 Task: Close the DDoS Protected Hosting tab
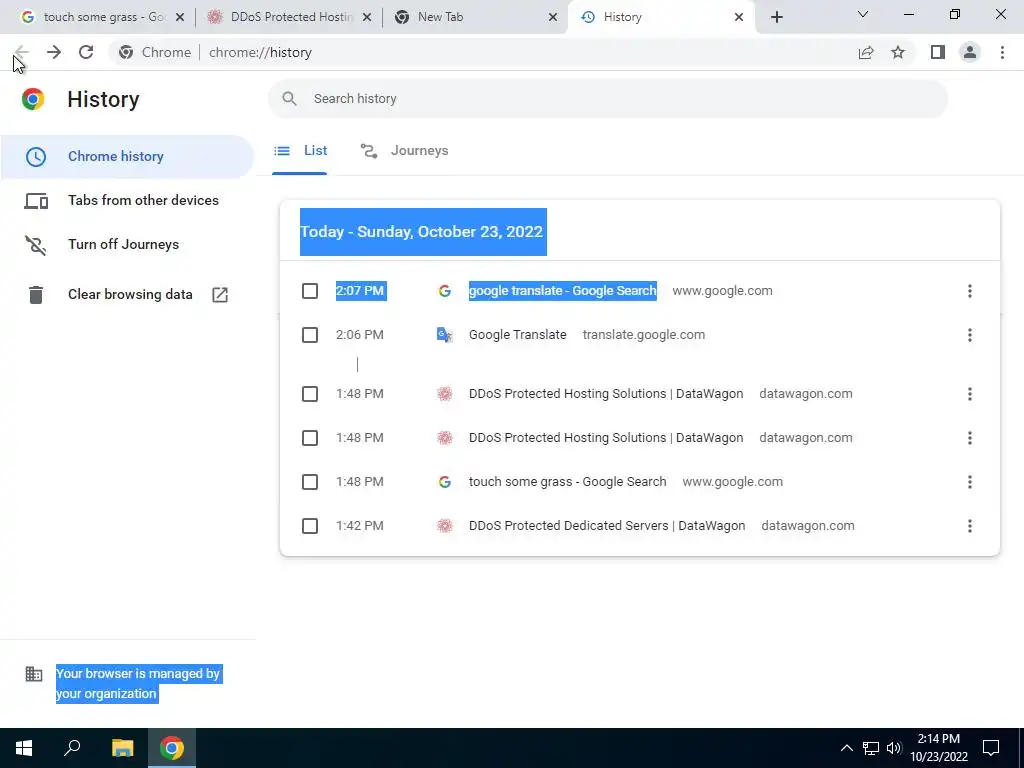tap(367, 17)
